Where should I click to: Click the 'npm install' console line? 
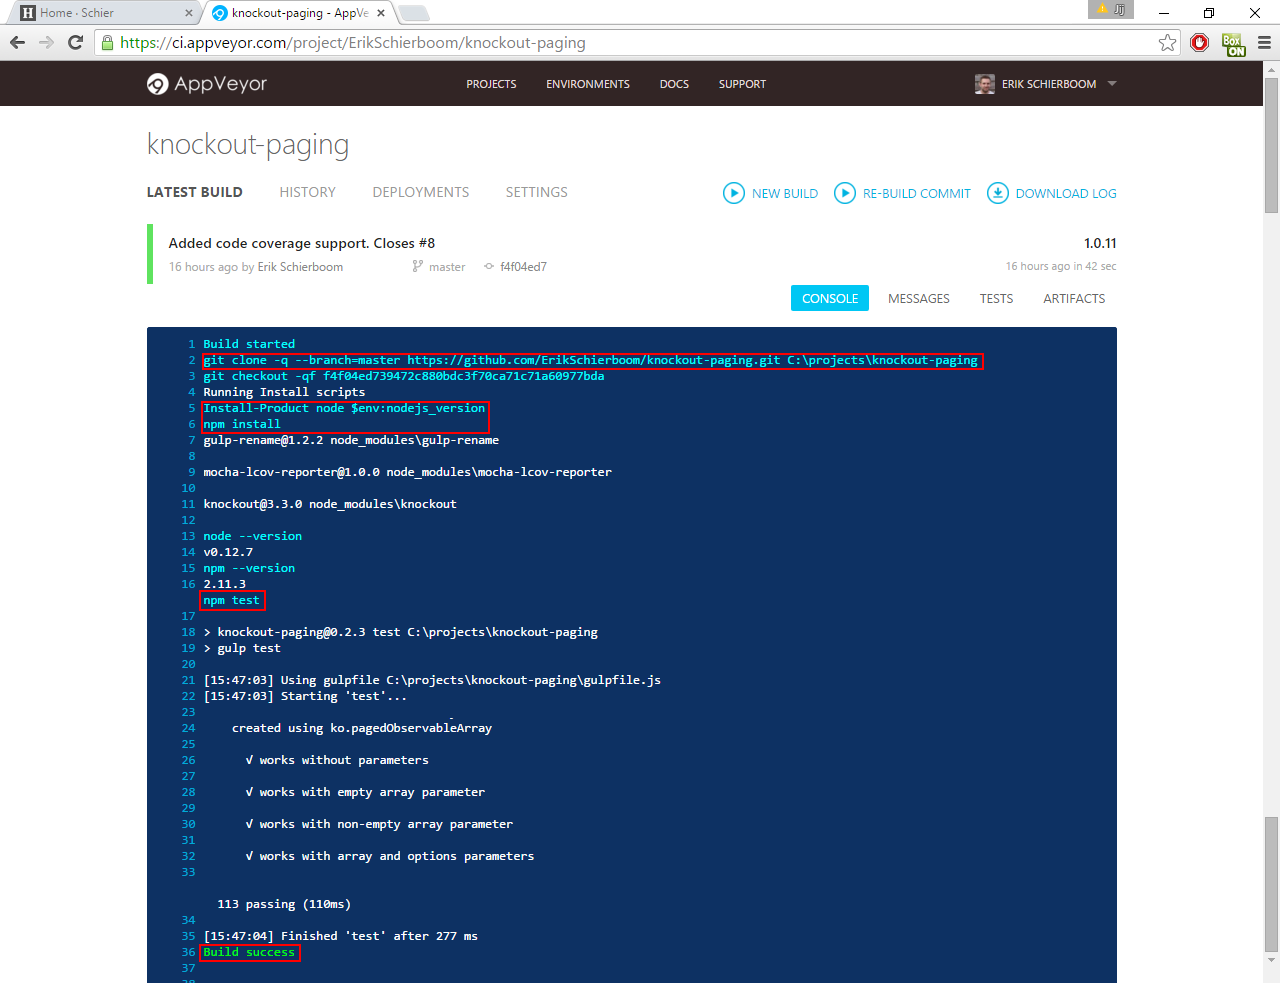pyautogui.click(x=241, y=424)
